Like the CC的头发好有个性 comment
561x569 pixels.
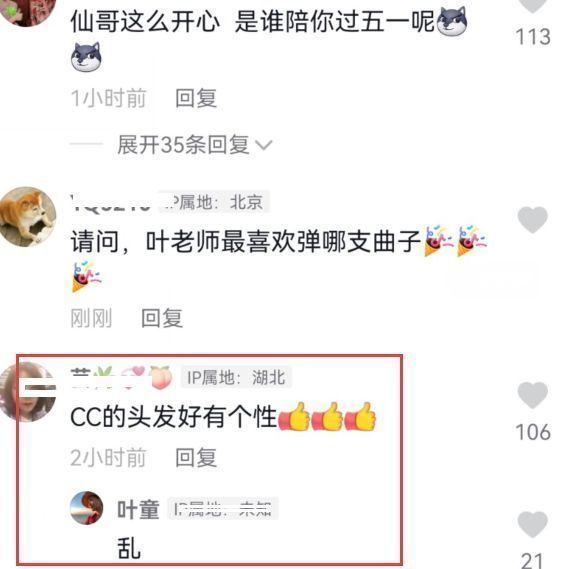(x=532, y=395)
